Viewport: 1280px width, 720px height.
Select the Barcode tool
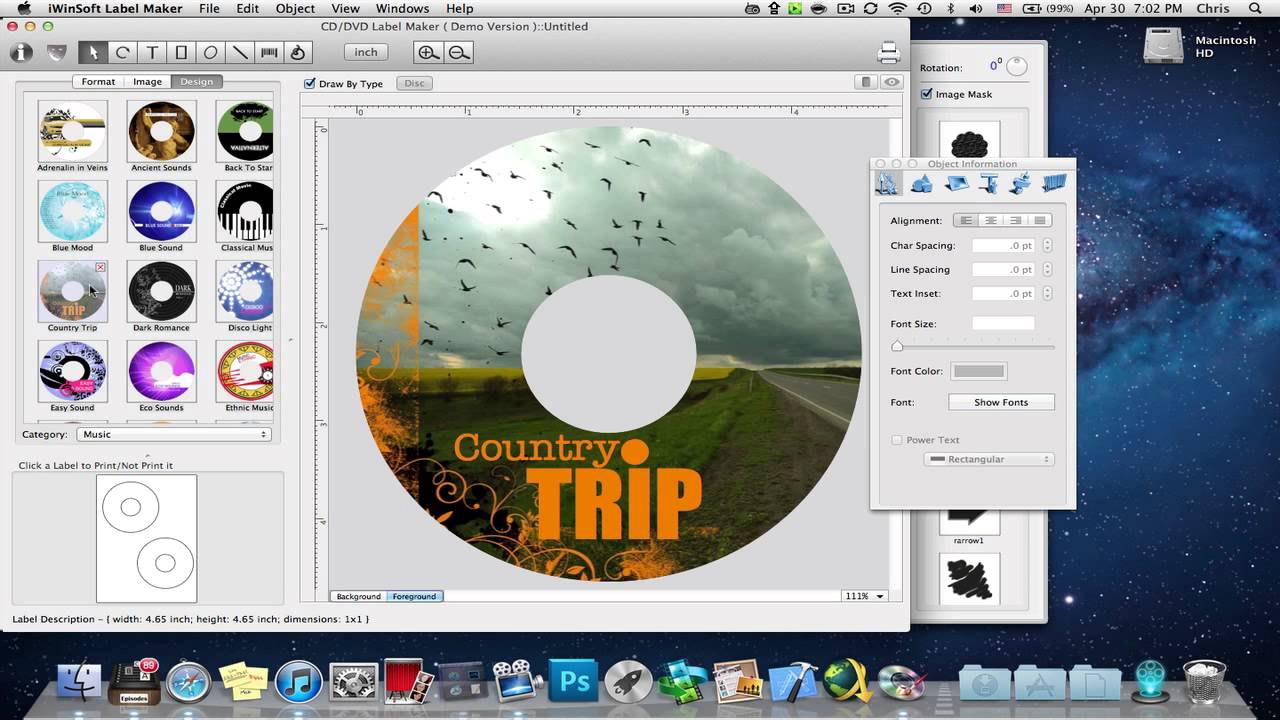[269, 52]
